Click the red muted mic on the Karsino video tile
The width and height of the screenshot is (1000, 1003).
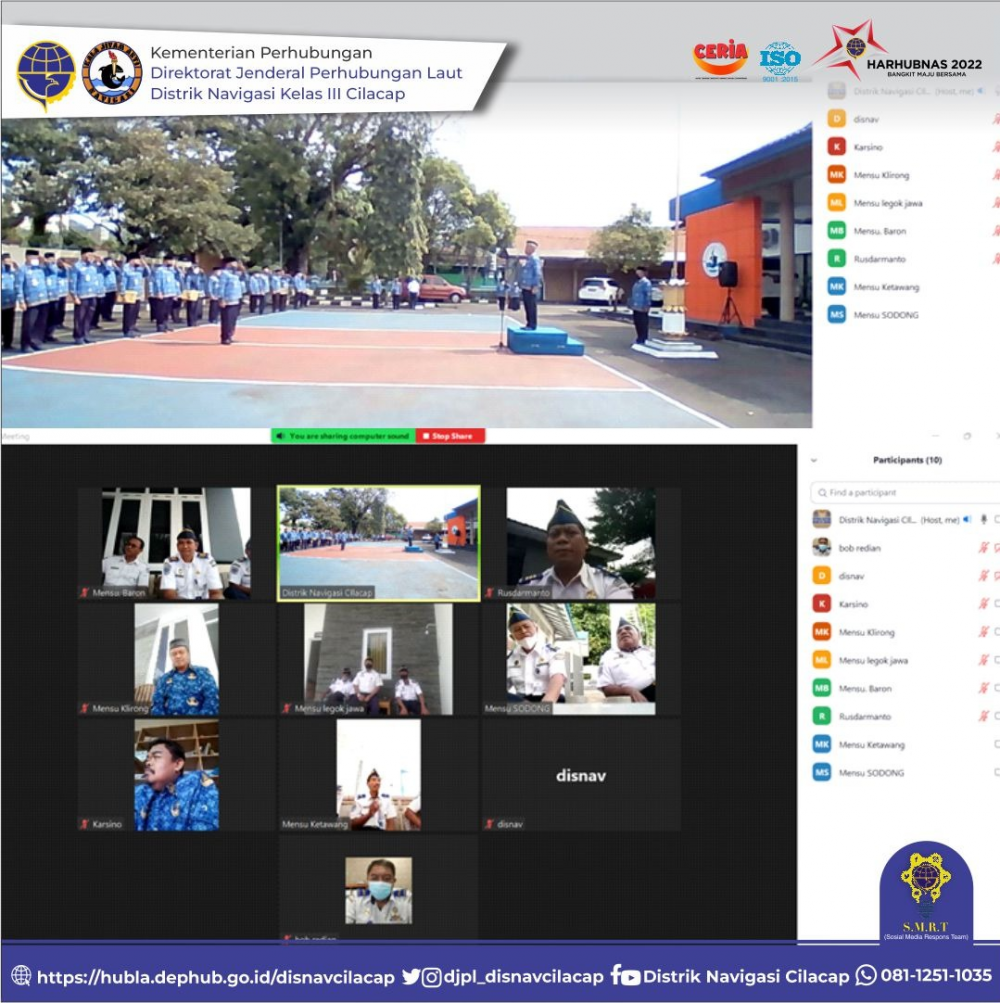tap(84, 824)
